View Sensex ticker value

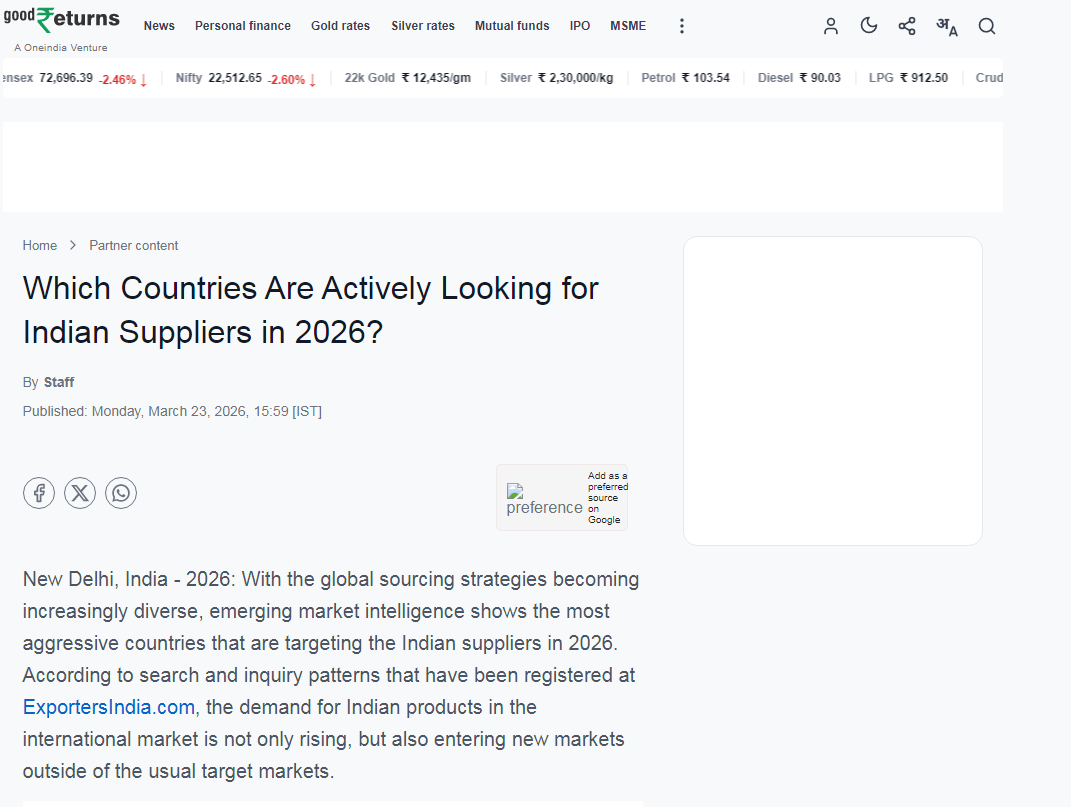tap(66, 78)
